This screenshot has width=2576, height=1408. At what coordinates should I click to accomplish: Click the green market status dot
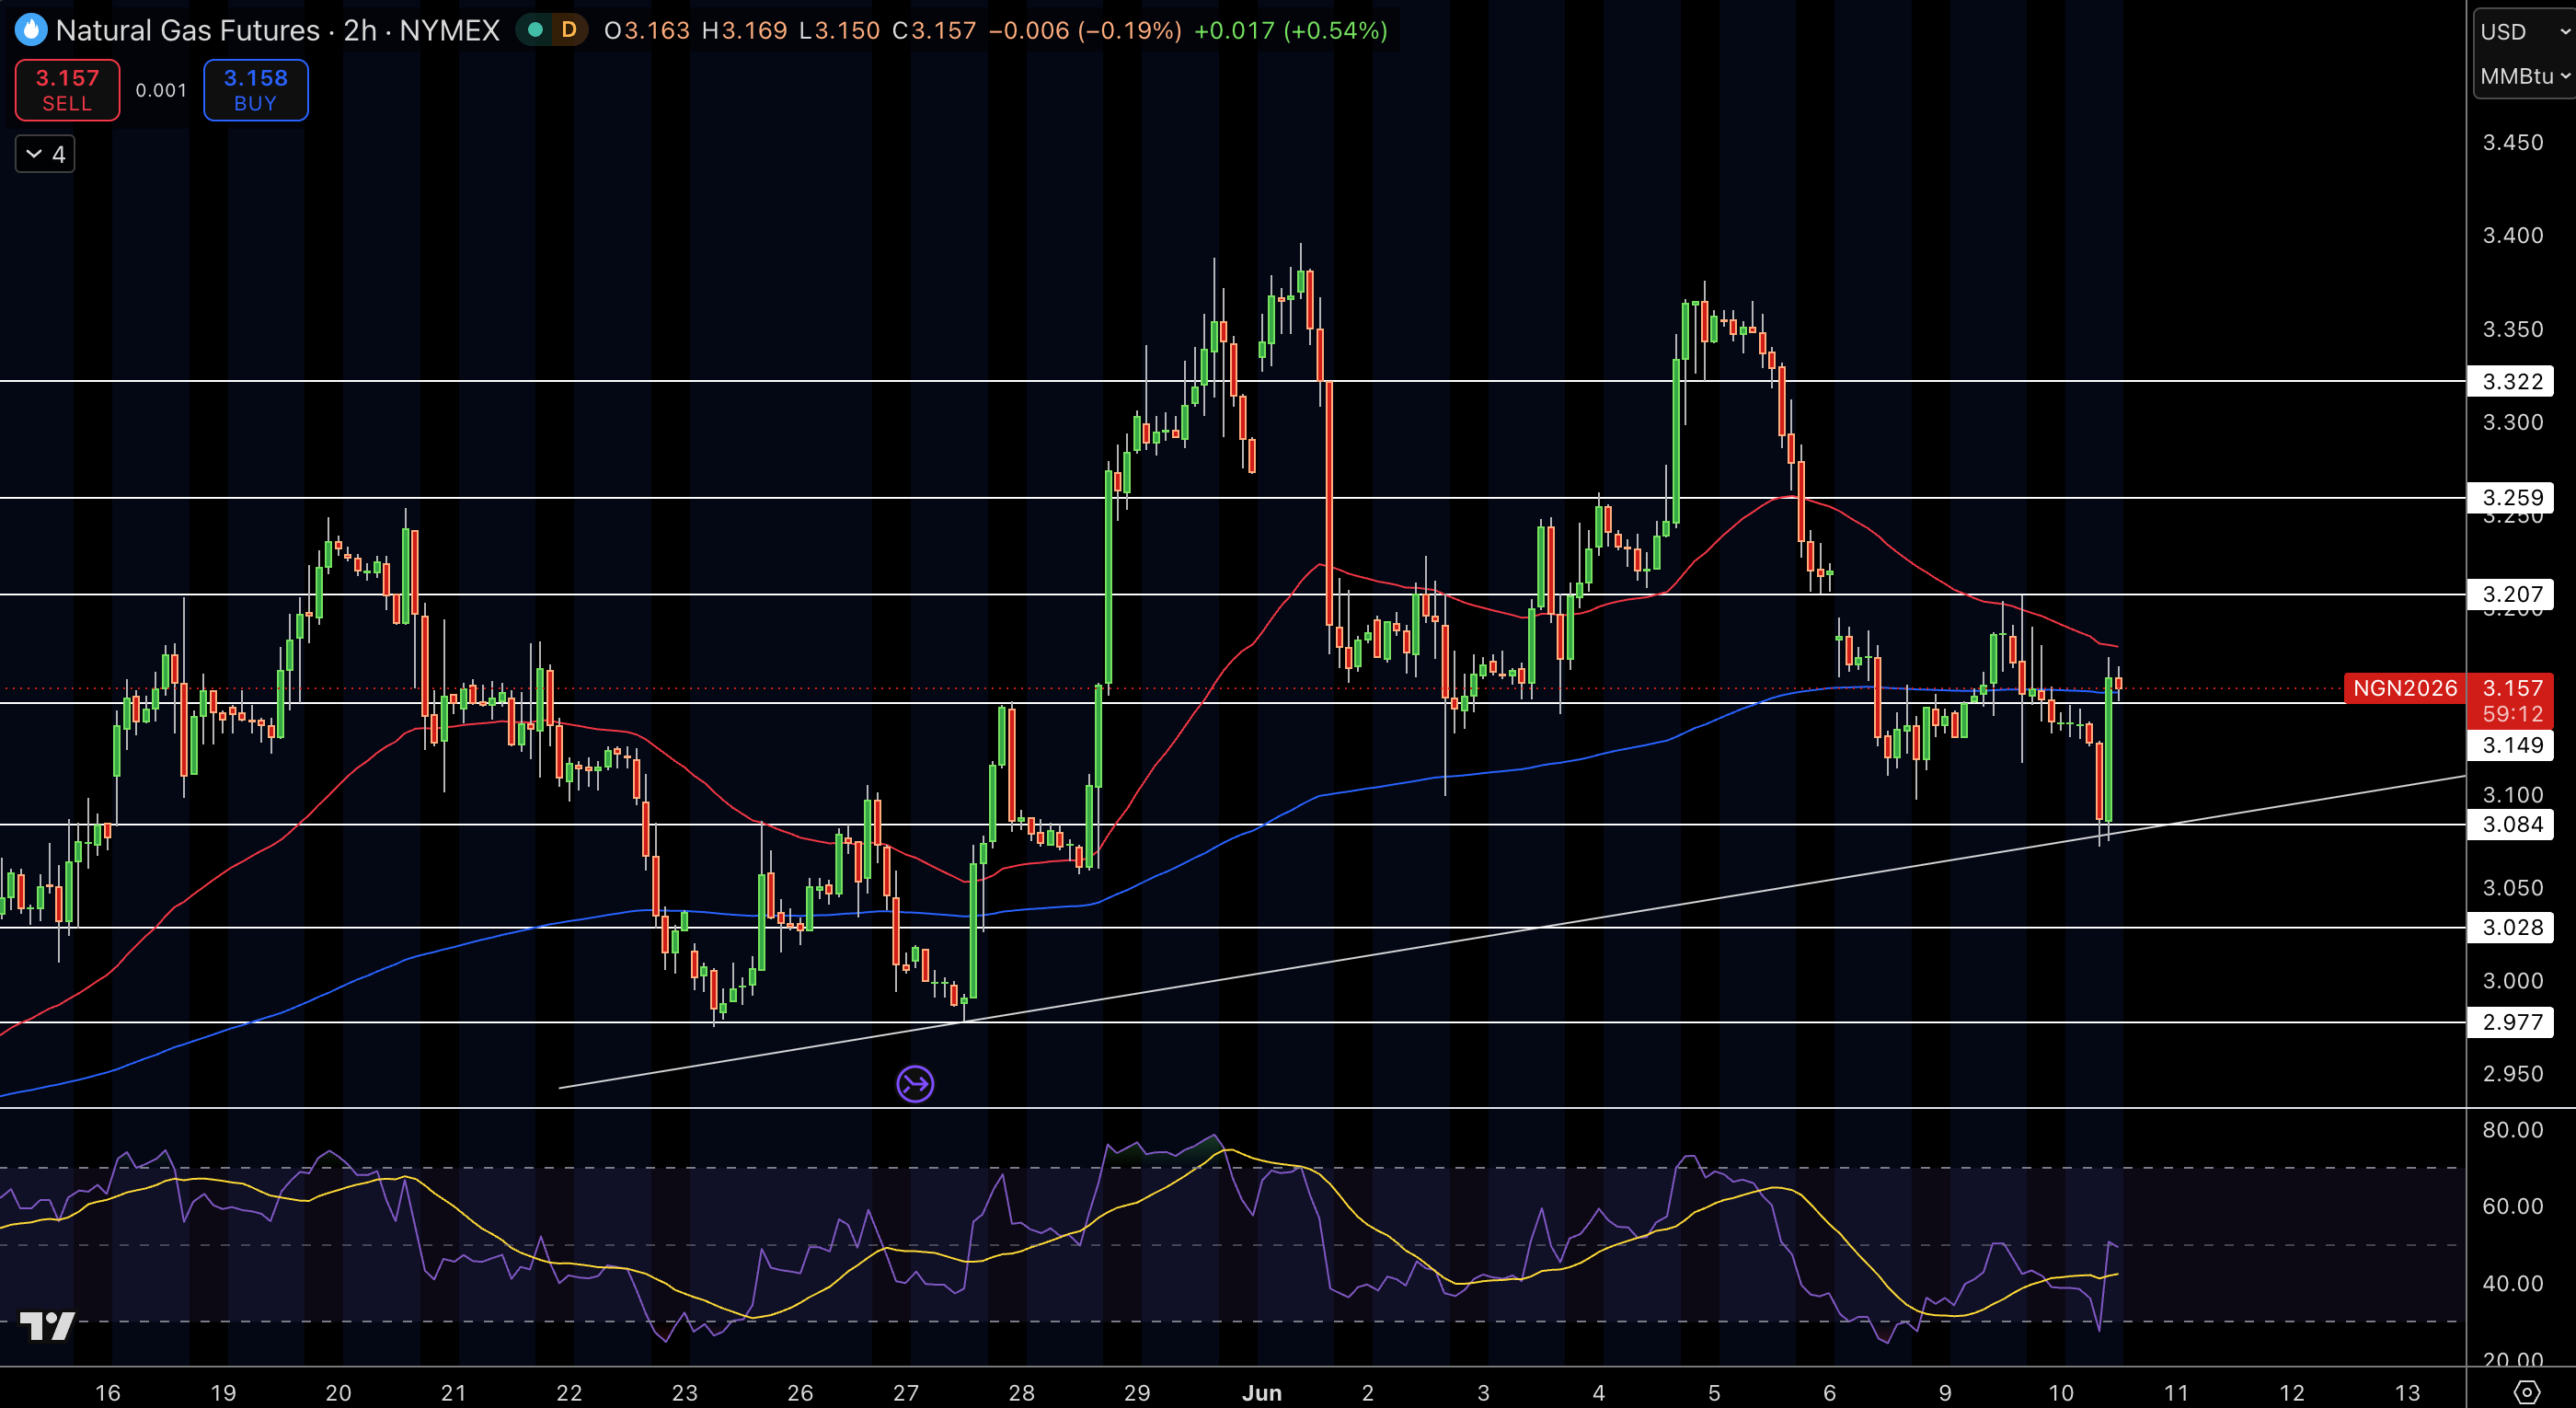coord(535,30)
